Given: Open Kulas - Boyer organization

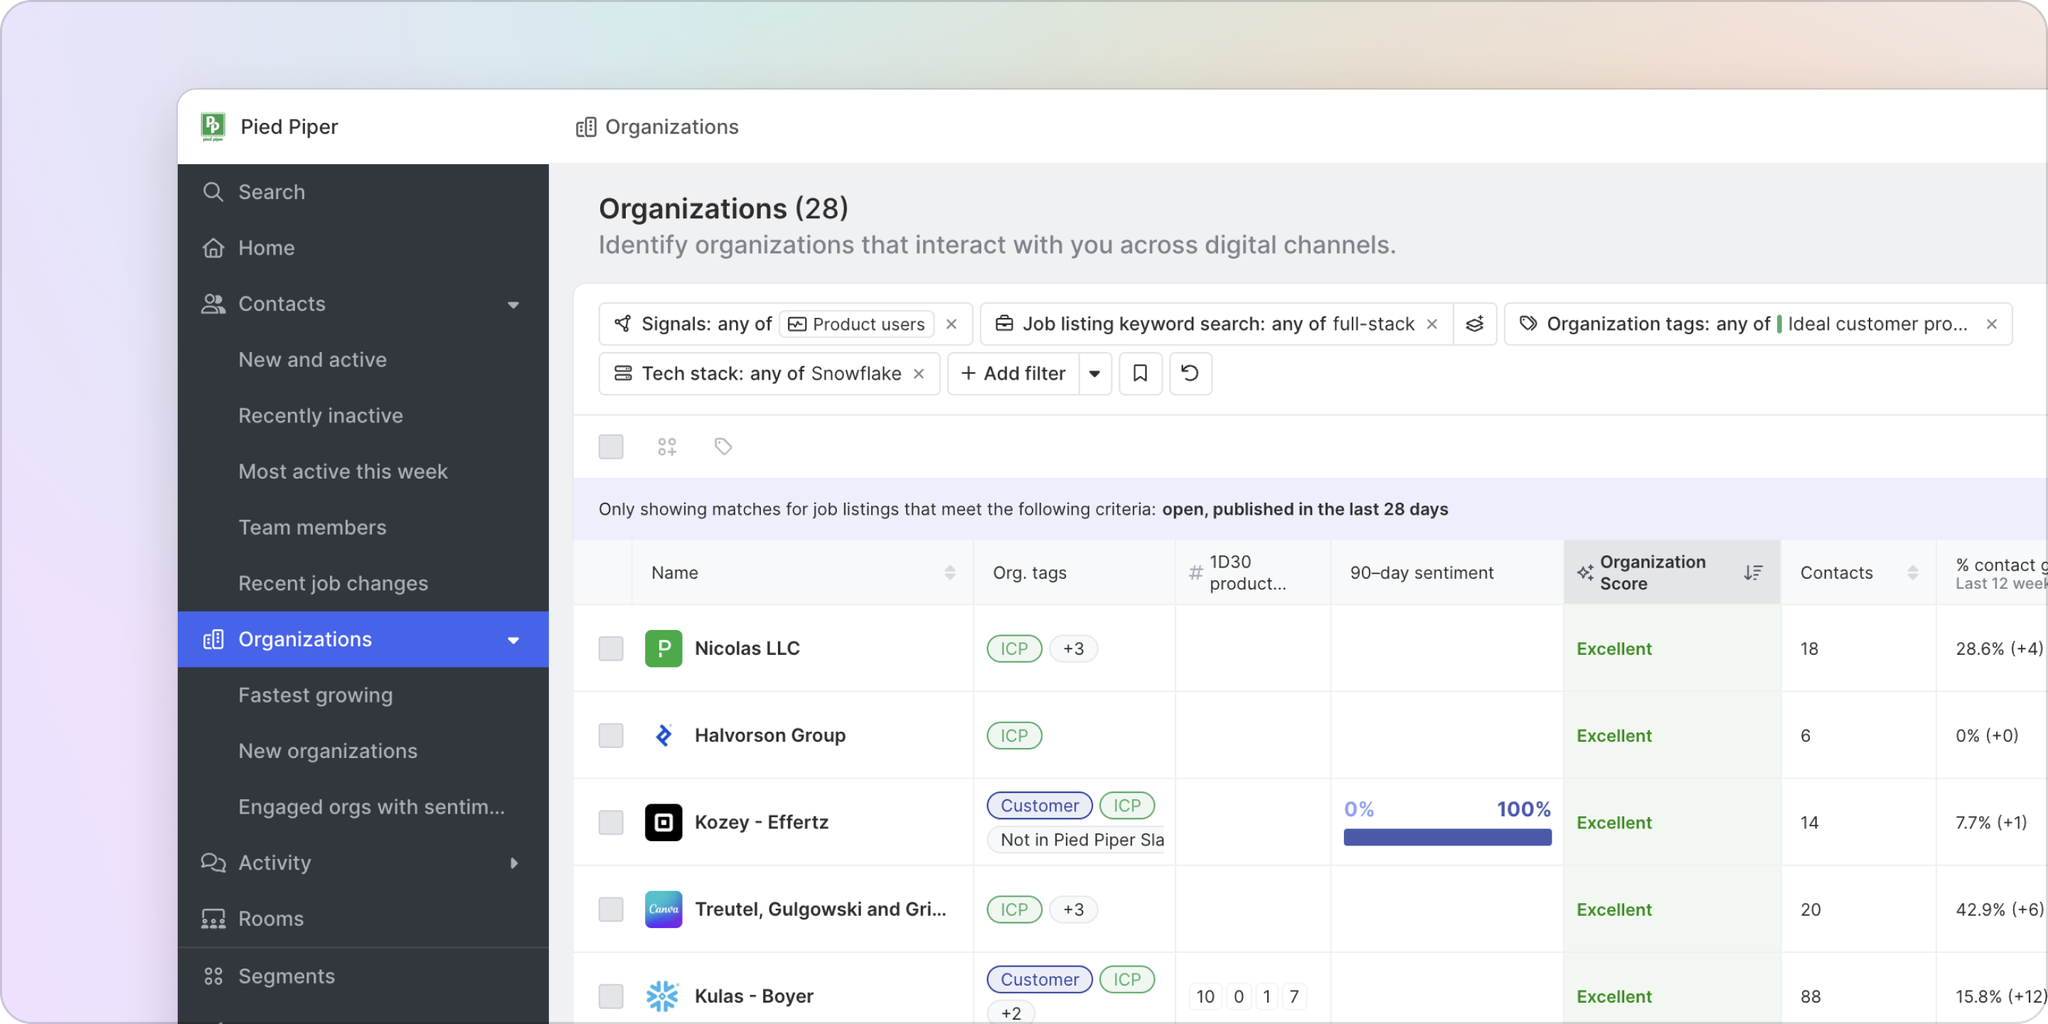Looking at the screenshot, I should point(754,997).
